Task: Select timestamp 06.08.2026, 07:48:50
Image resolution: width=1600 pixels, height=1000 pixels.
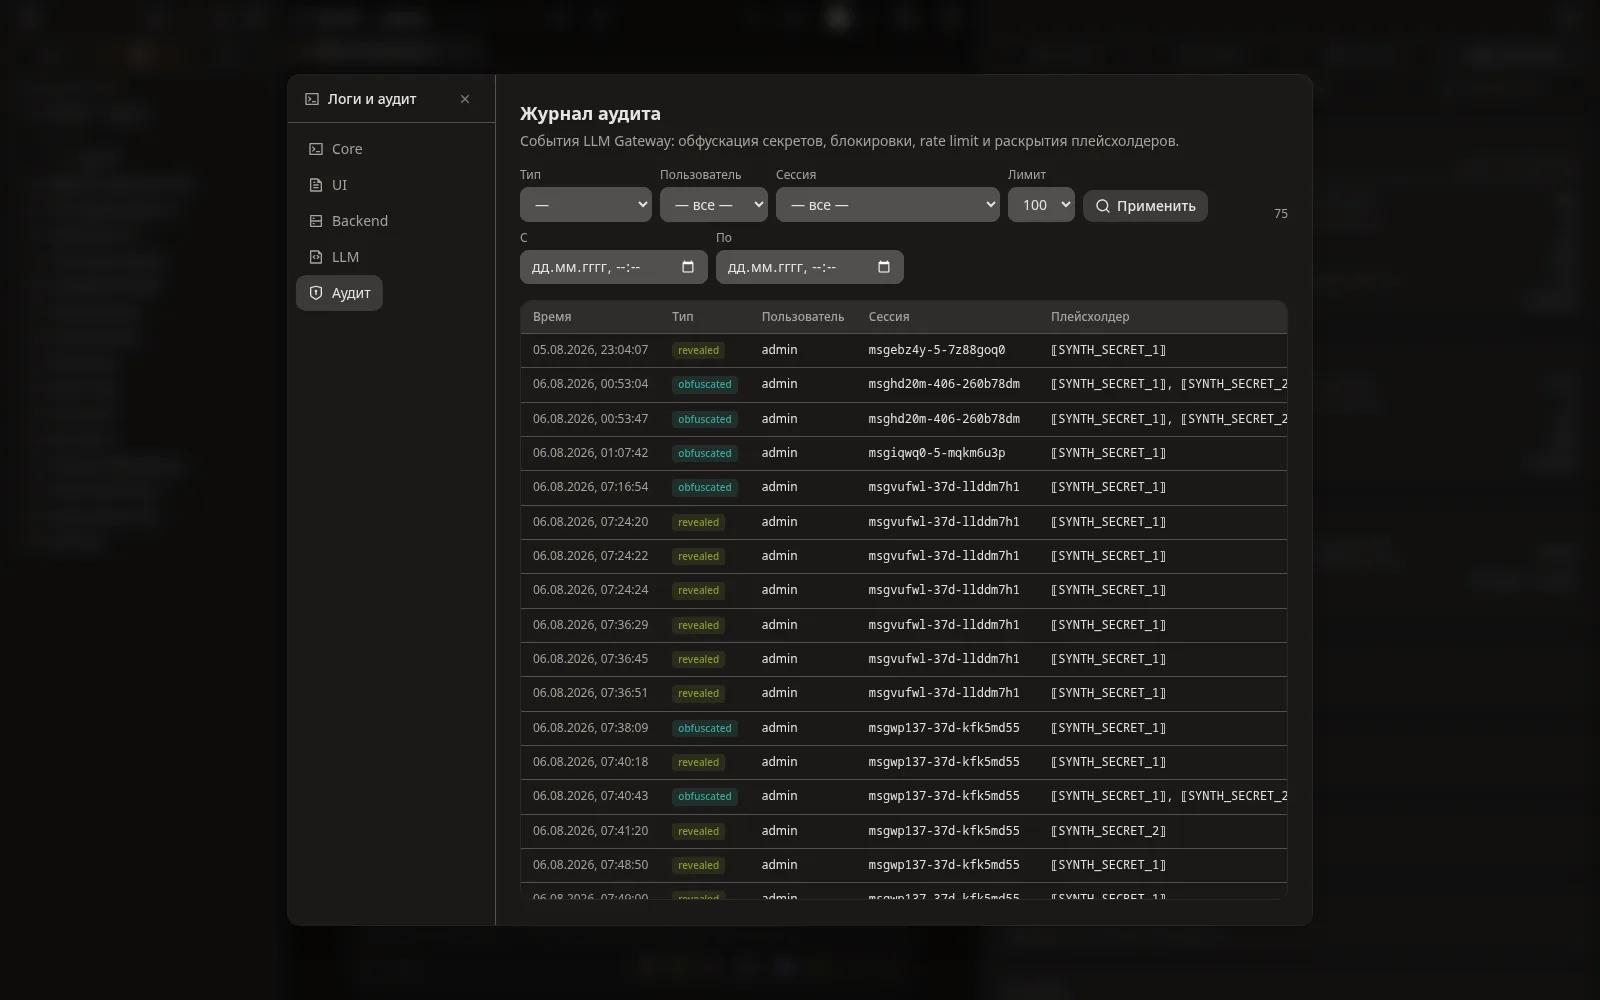Action: (590, 865)
